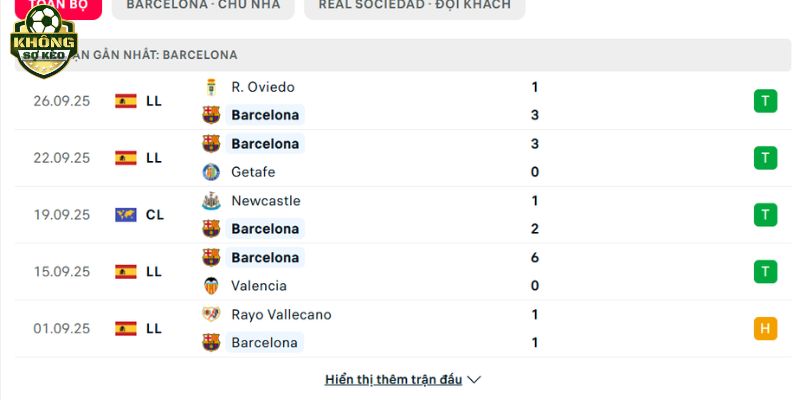The image size is (800, 400).
Task: Switch to Barcelona - Chủ Nhà tab
Action: click(203, 7)
